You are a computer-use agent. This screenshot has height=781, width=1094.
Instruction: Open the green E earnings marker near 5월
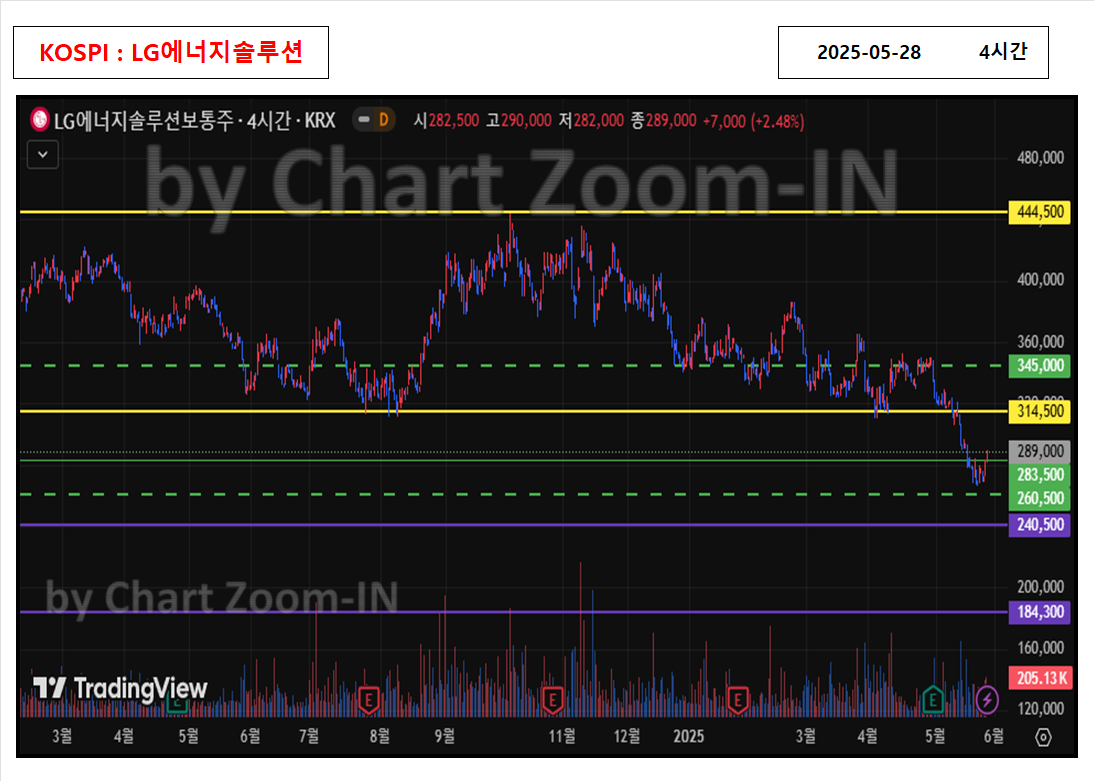933,699
